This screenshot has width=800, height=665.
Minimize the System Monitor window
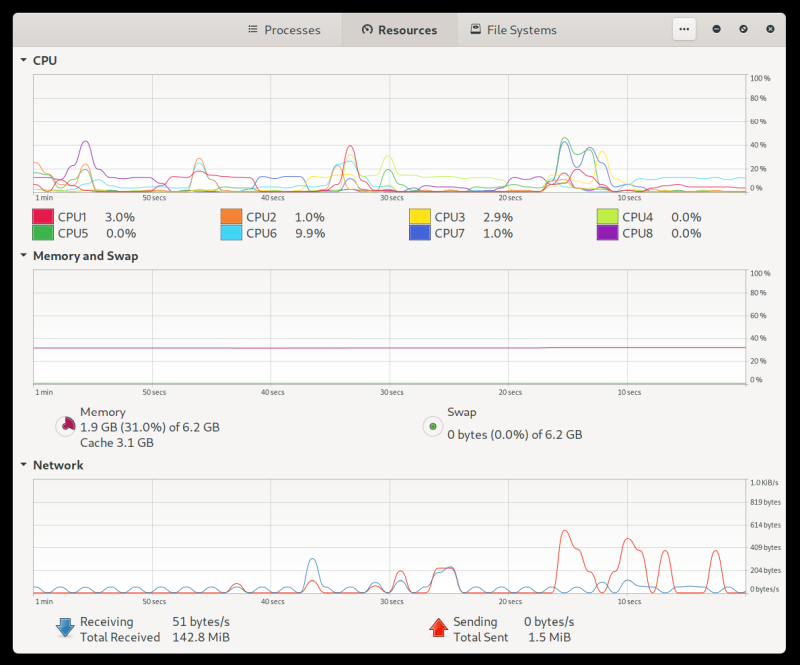click(x=717, y=29)
